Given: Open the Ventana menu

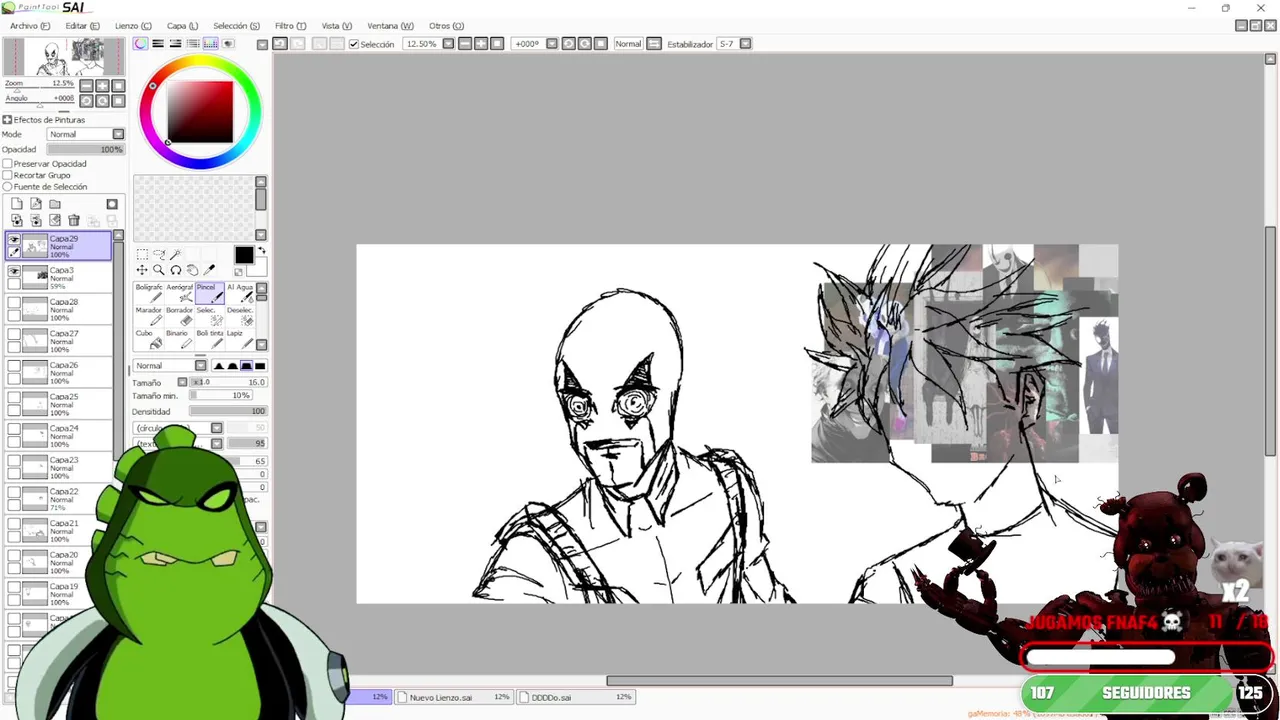Looking at the screenshot, I should pos(390,26).
